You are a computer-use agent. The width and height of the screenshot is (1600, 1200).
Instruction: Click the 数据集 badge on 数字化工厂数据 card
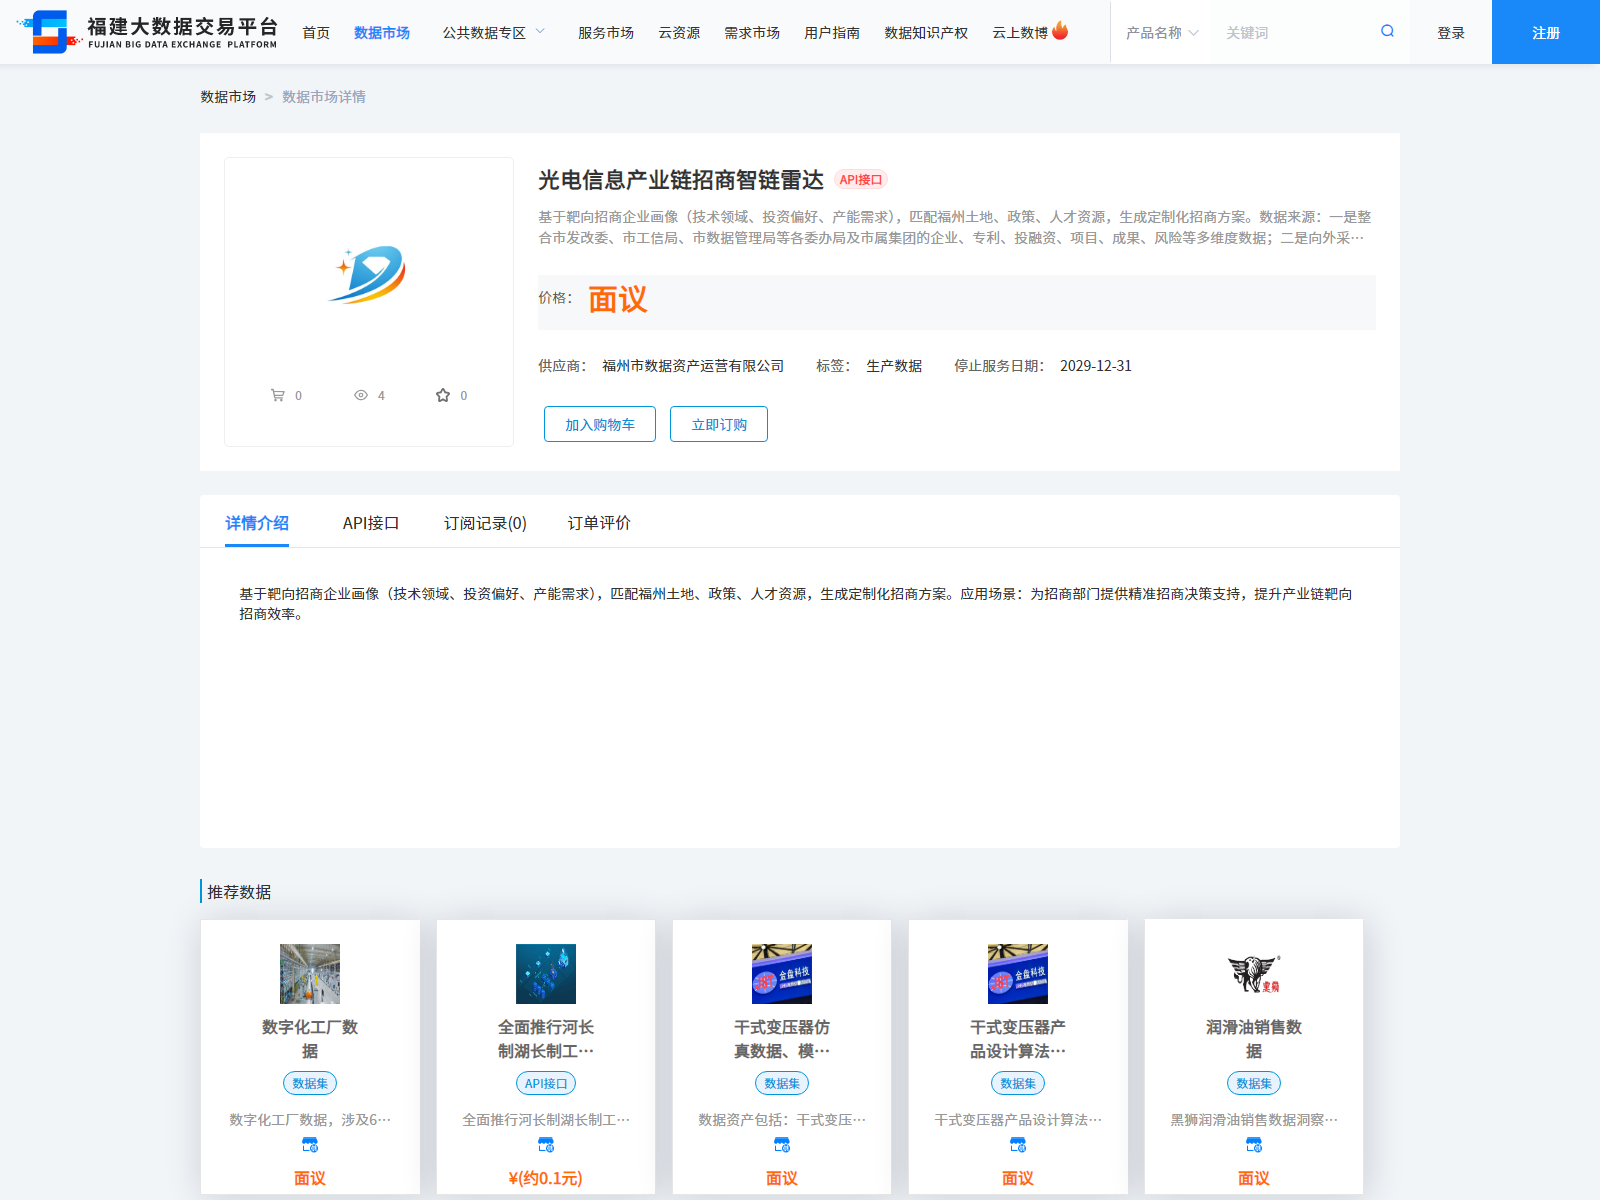click(x=310, y=1083)
